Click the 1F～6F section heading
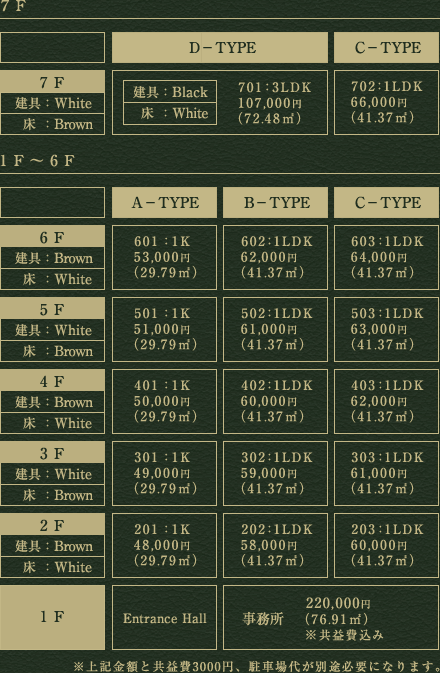The height and width of the screenshot is (673, 440). [x=37, y=161]
